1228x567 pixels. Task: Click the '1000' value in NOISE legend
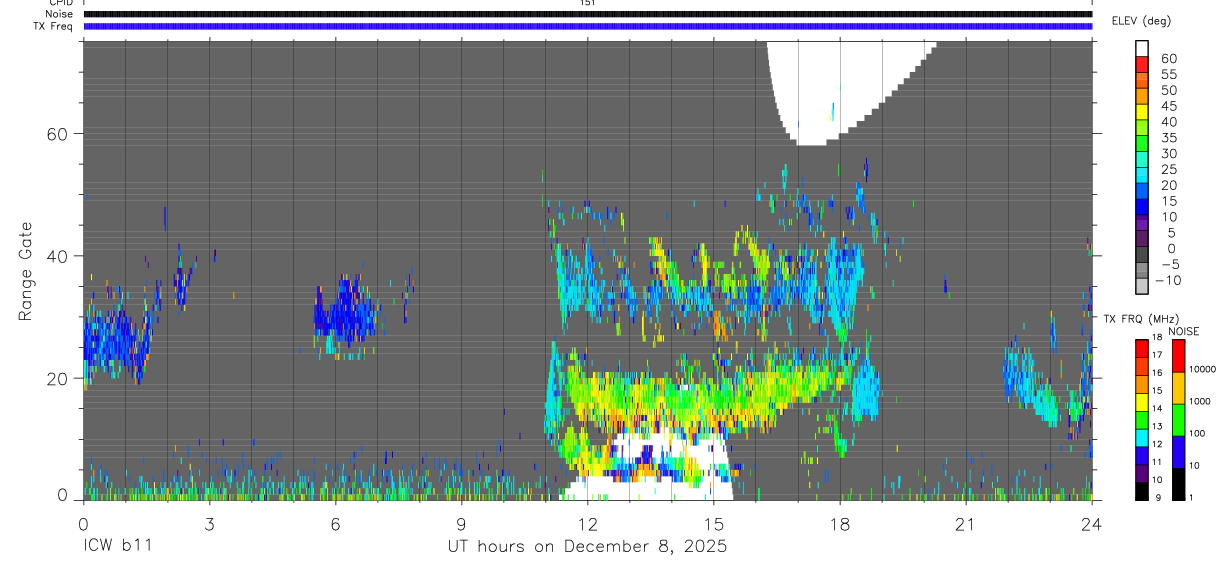(x=1198, y=401)
